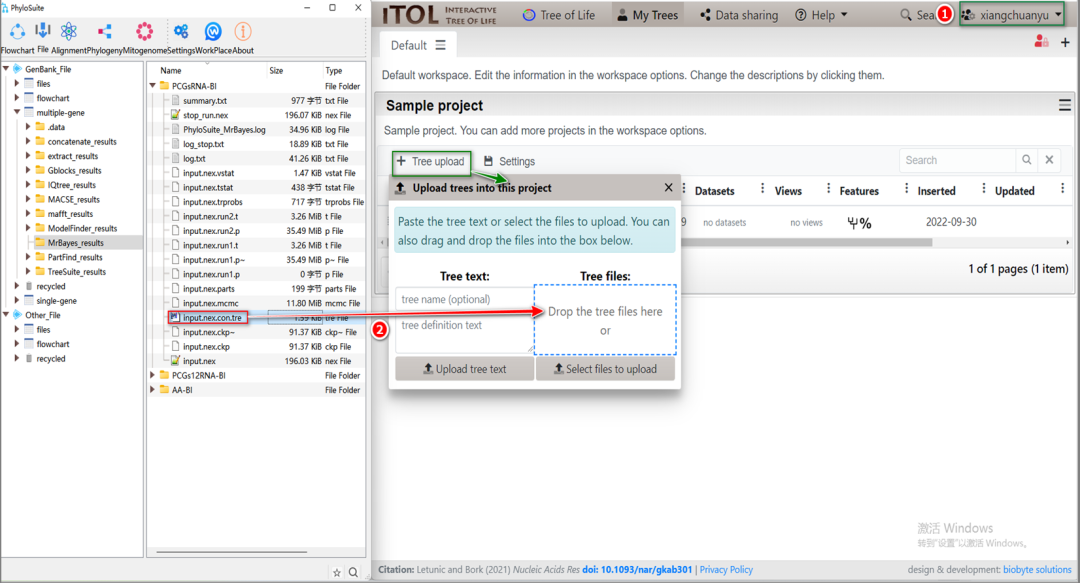This screenshot has width=1080, height=583.
Task: Click the tree files drop zone
Action: pos(605,320)
